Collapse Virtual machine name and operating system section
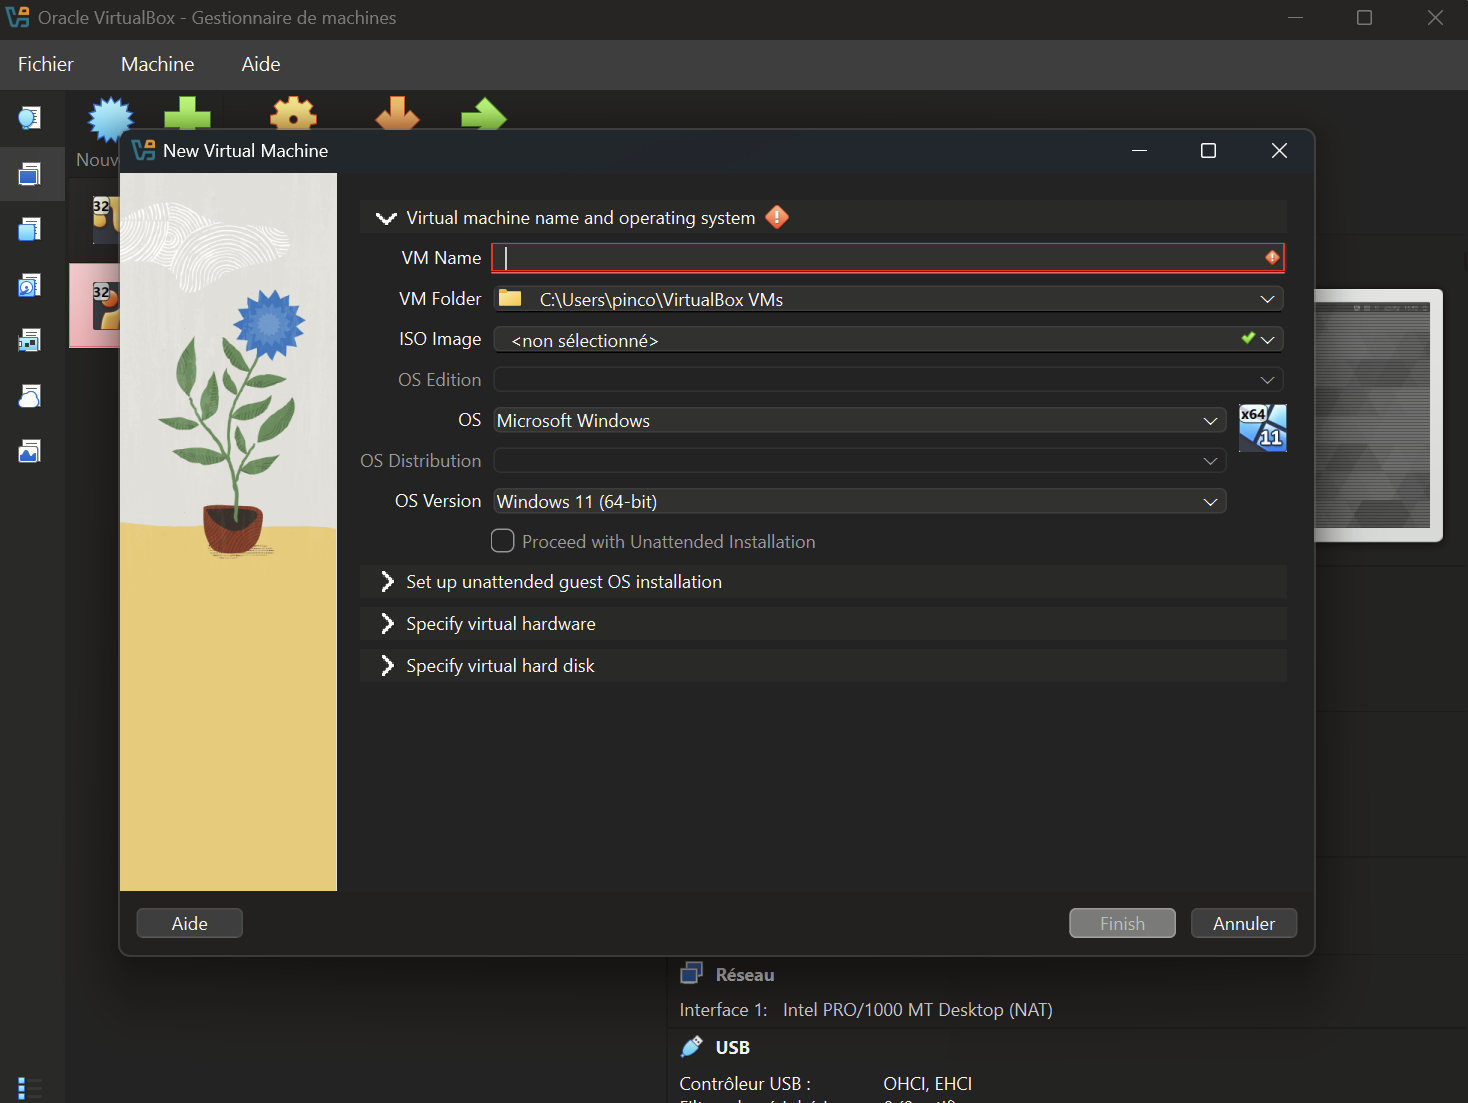The width and height of the screenshot is (1468, 1103). pos(386,218)
